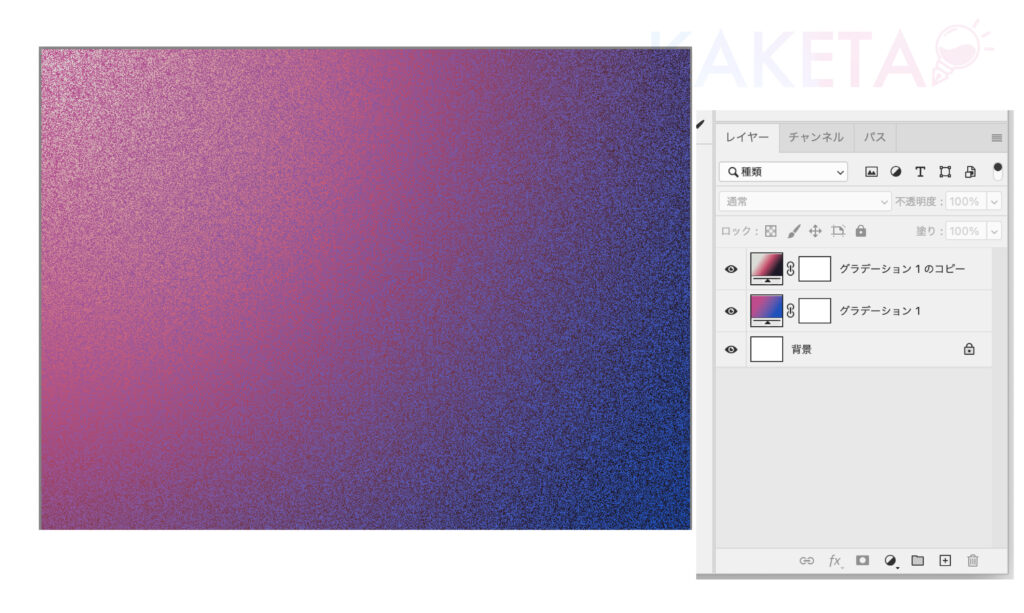
Task: Click the type layer filter icon
Action: coord(920,172)
